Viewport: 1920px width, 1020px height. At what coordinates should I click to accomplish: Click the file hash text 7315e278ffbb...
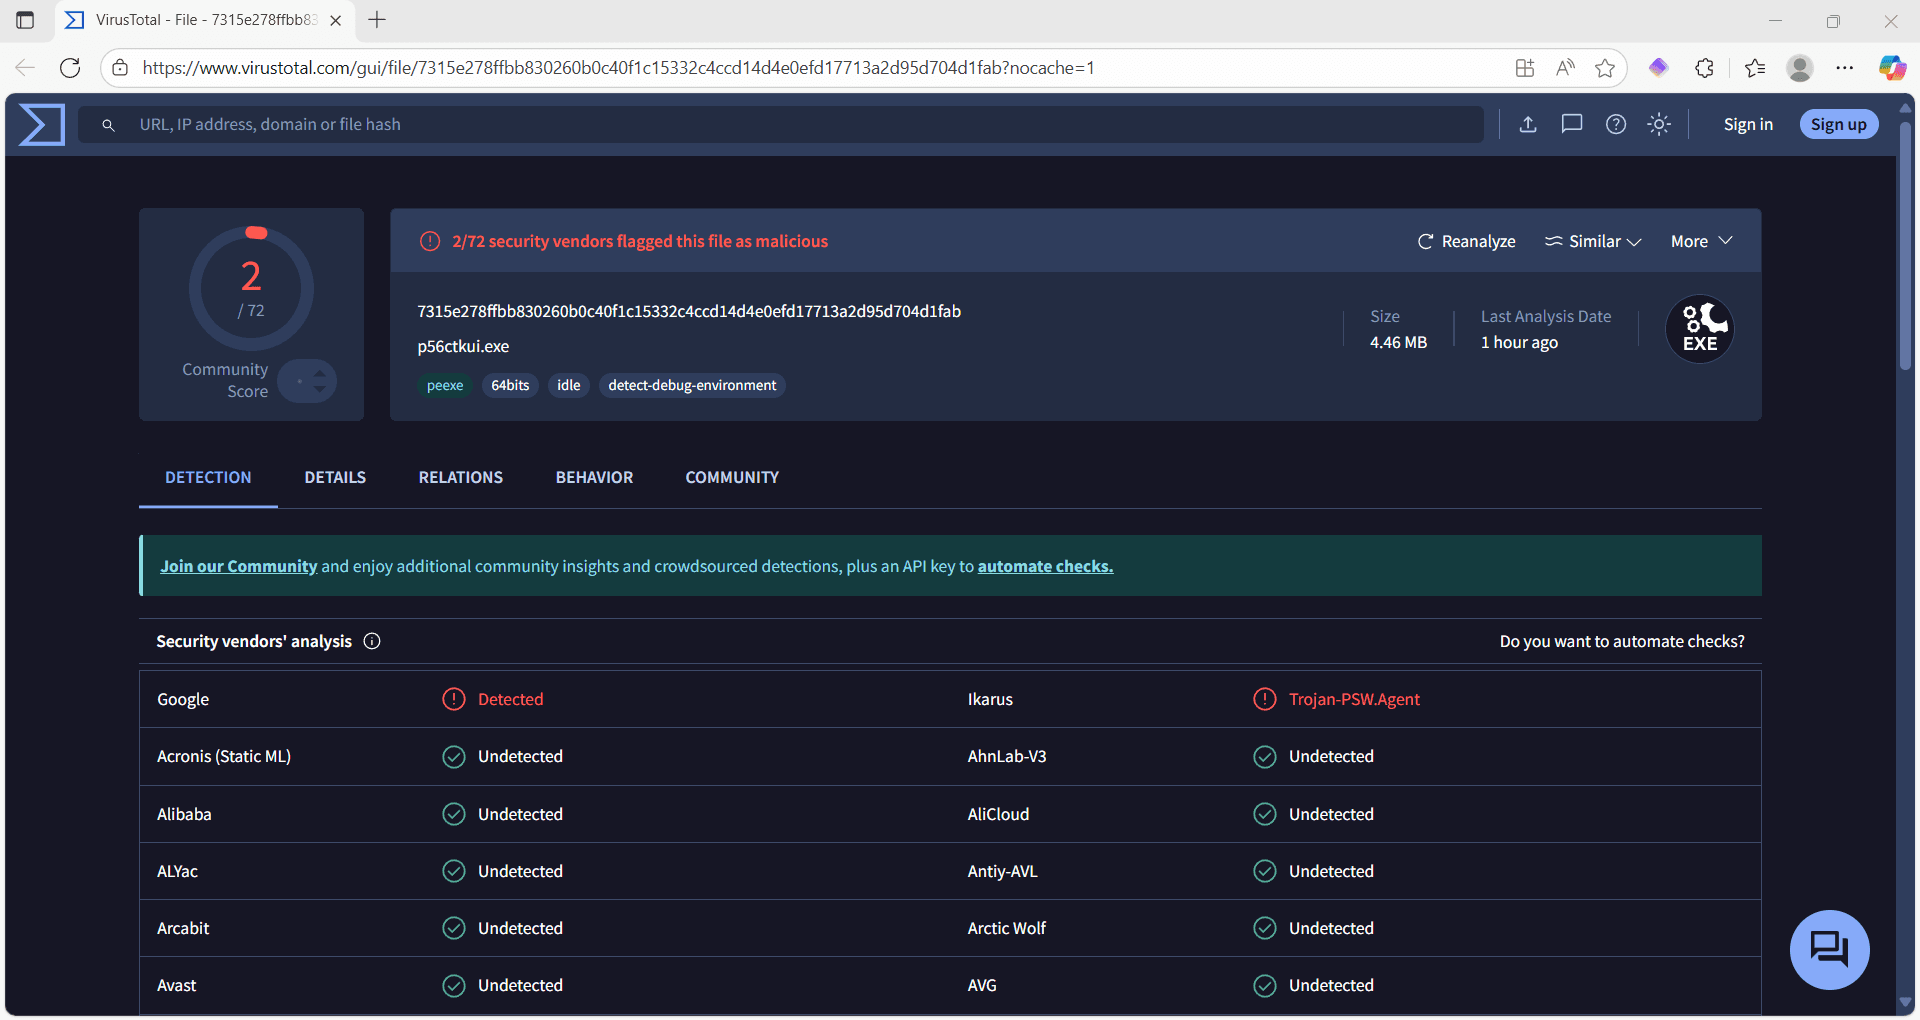point(689,311)
